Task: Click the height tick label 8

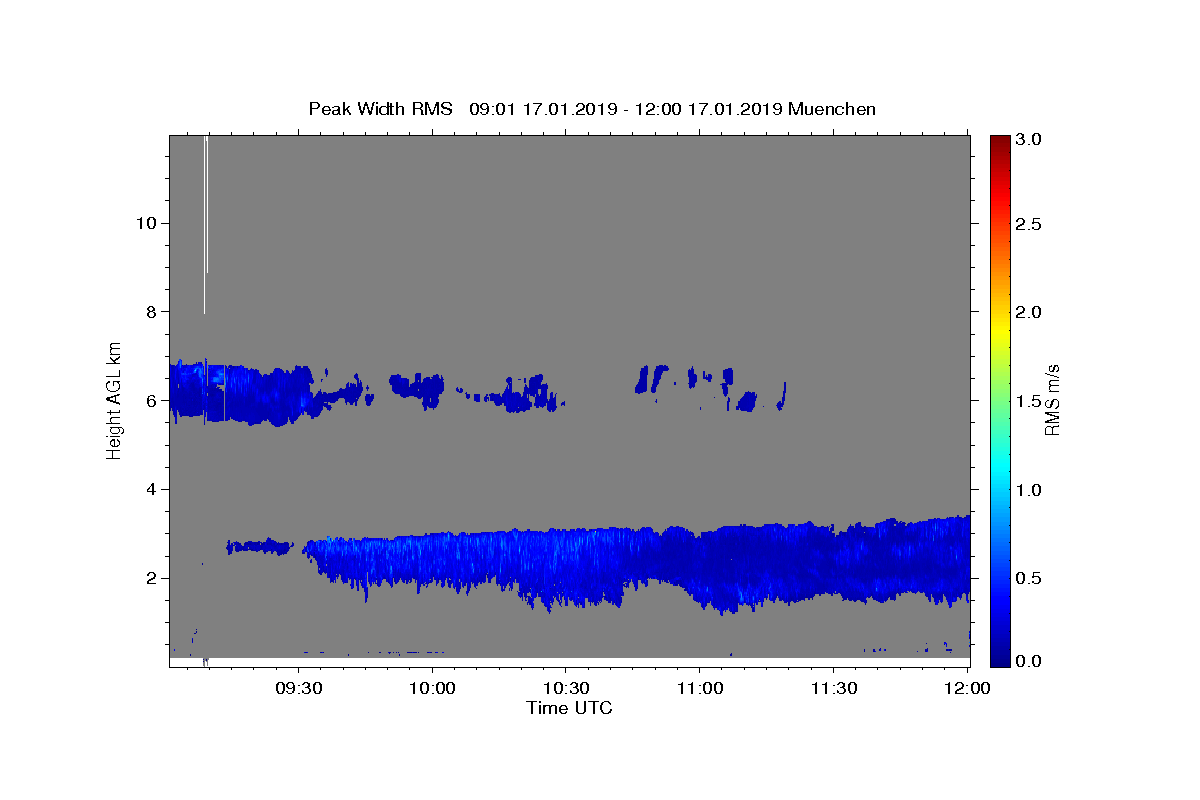Action: pos(150,312)
